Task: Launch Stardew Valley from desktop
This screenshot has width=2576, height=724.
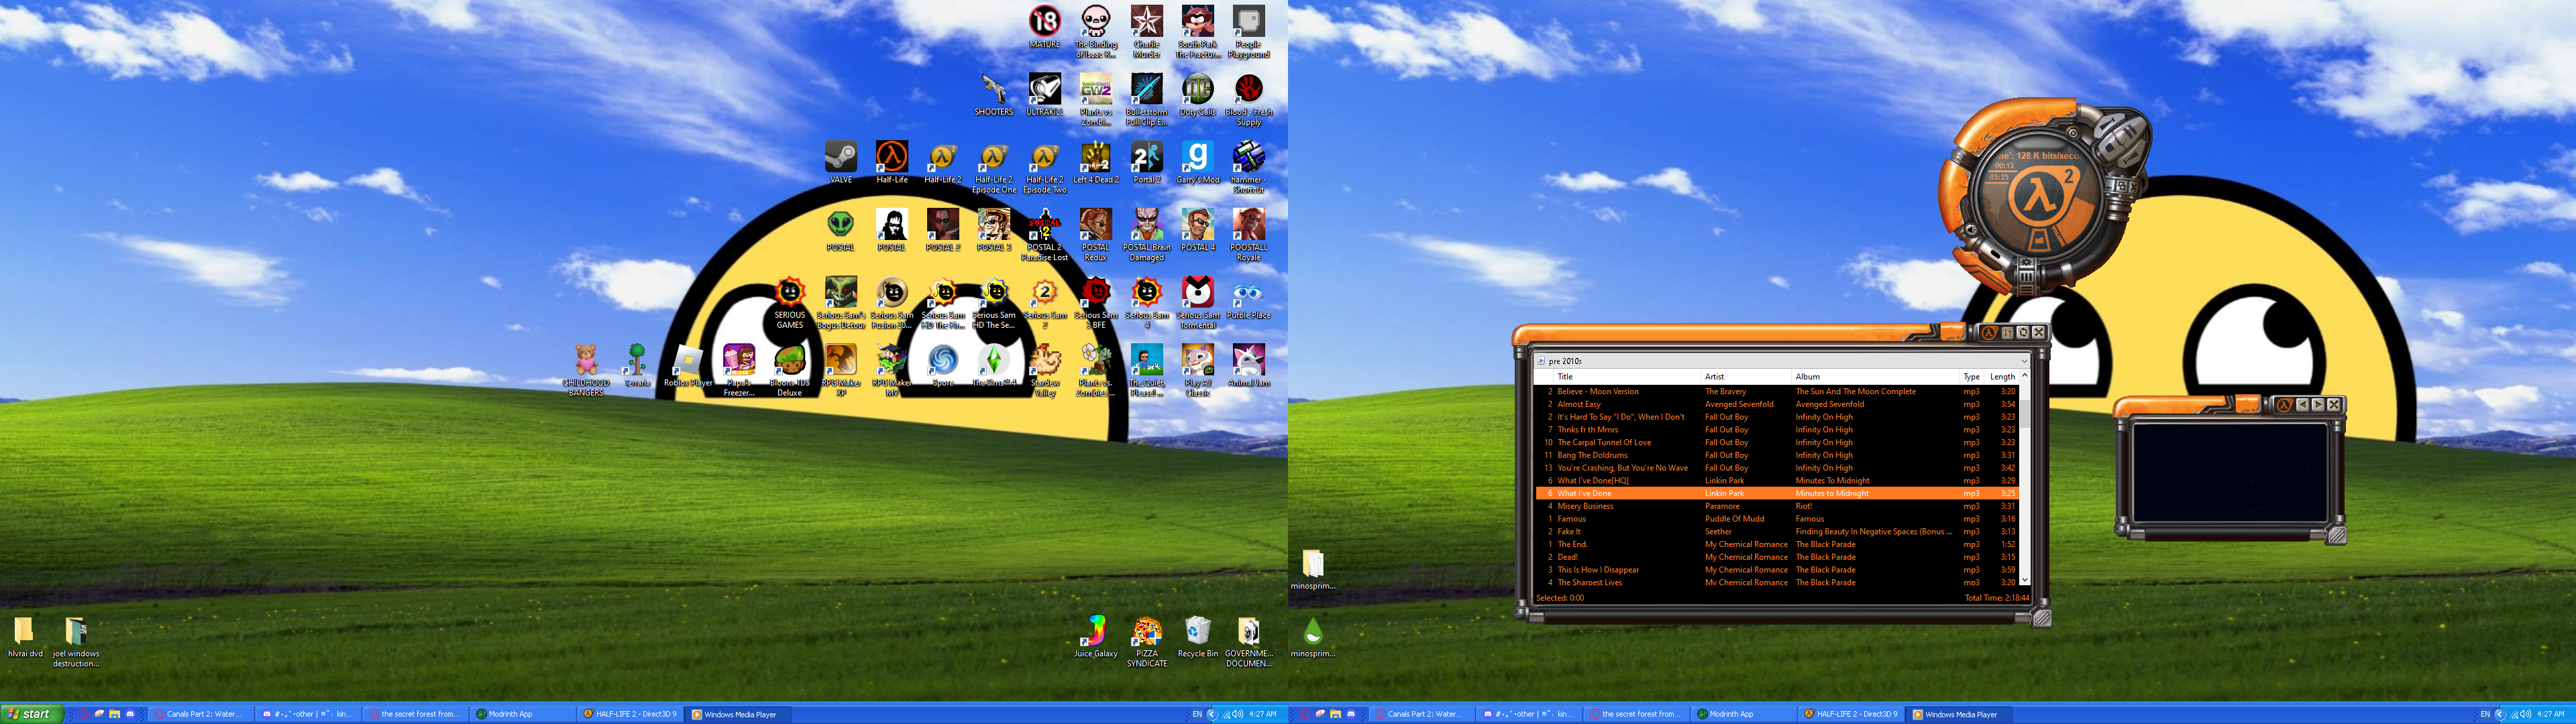Action: [1044, 370]
